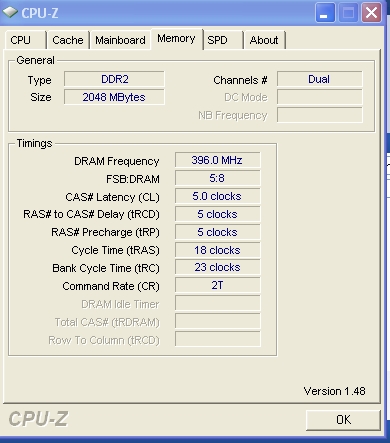Click the RAS# Precharge (tRP) label
Viewport: 390px width, 443px height.
(105, 232)
